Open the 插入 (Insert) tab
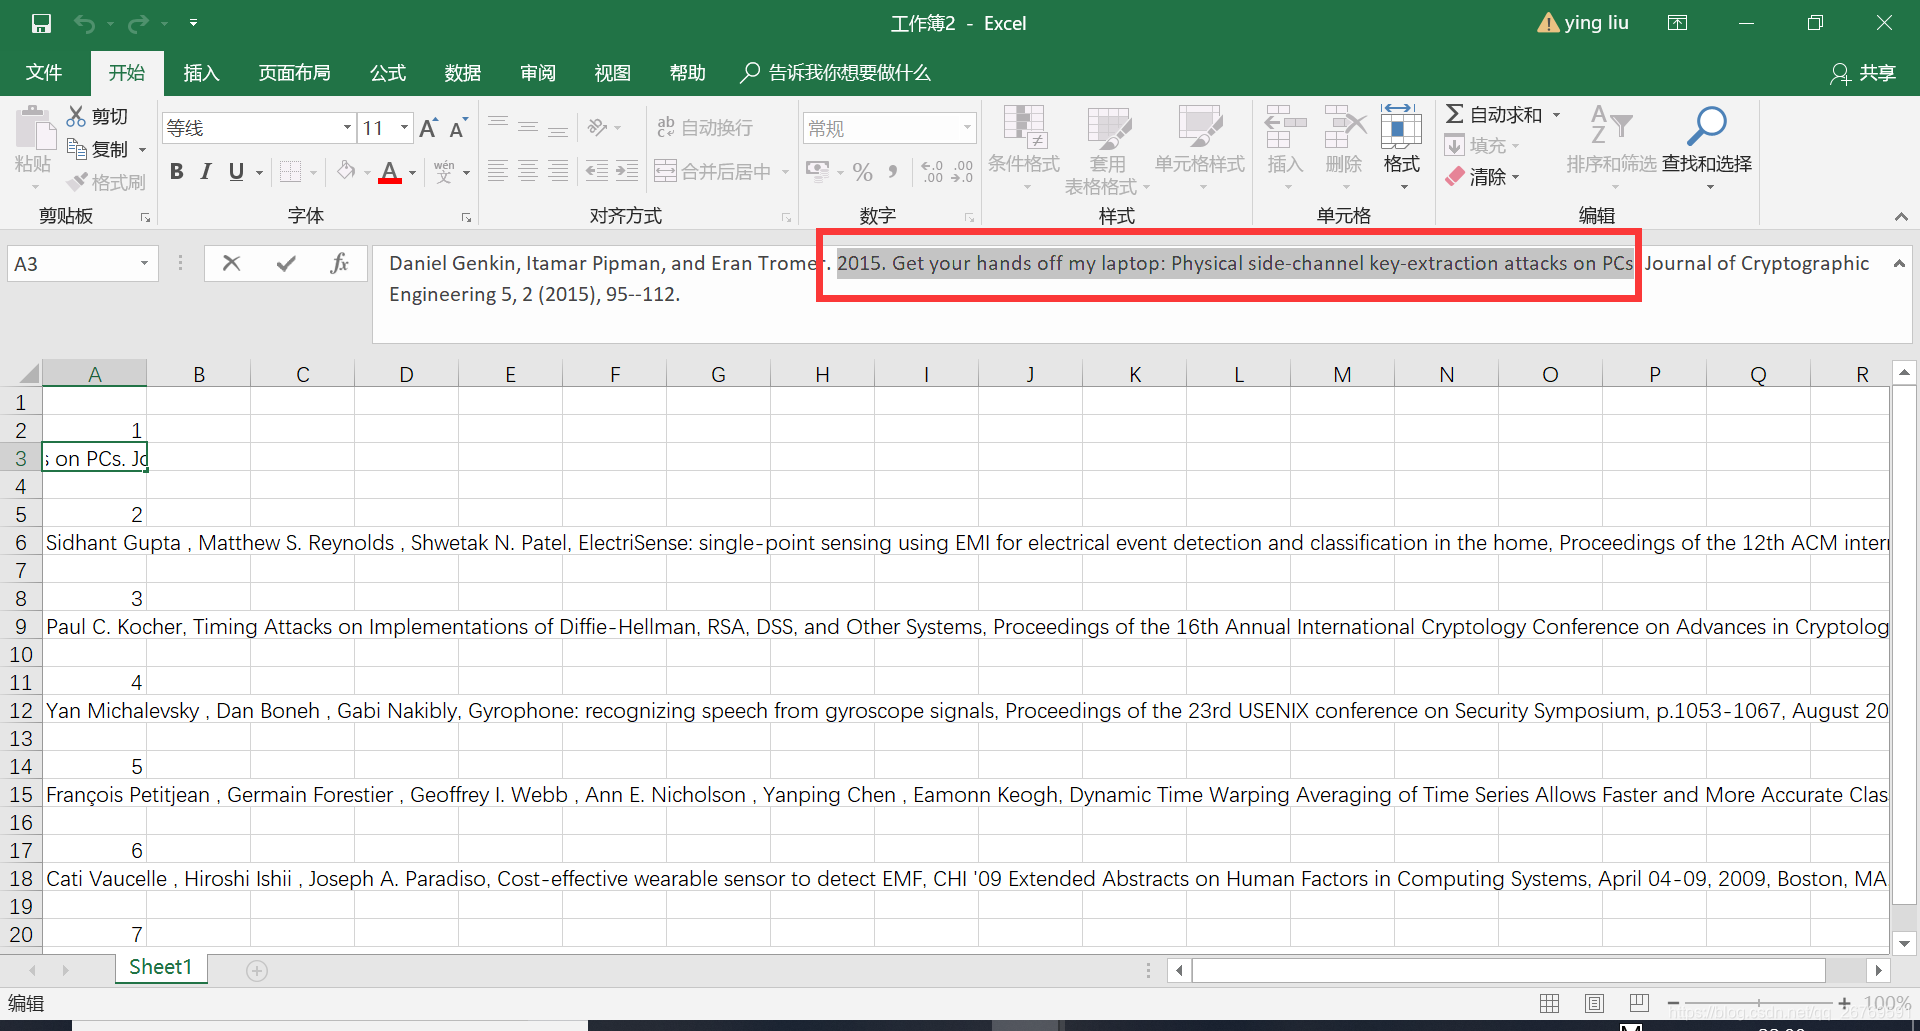The height and width of the screenshot is (1031, 1920). (x=201, y=73)
